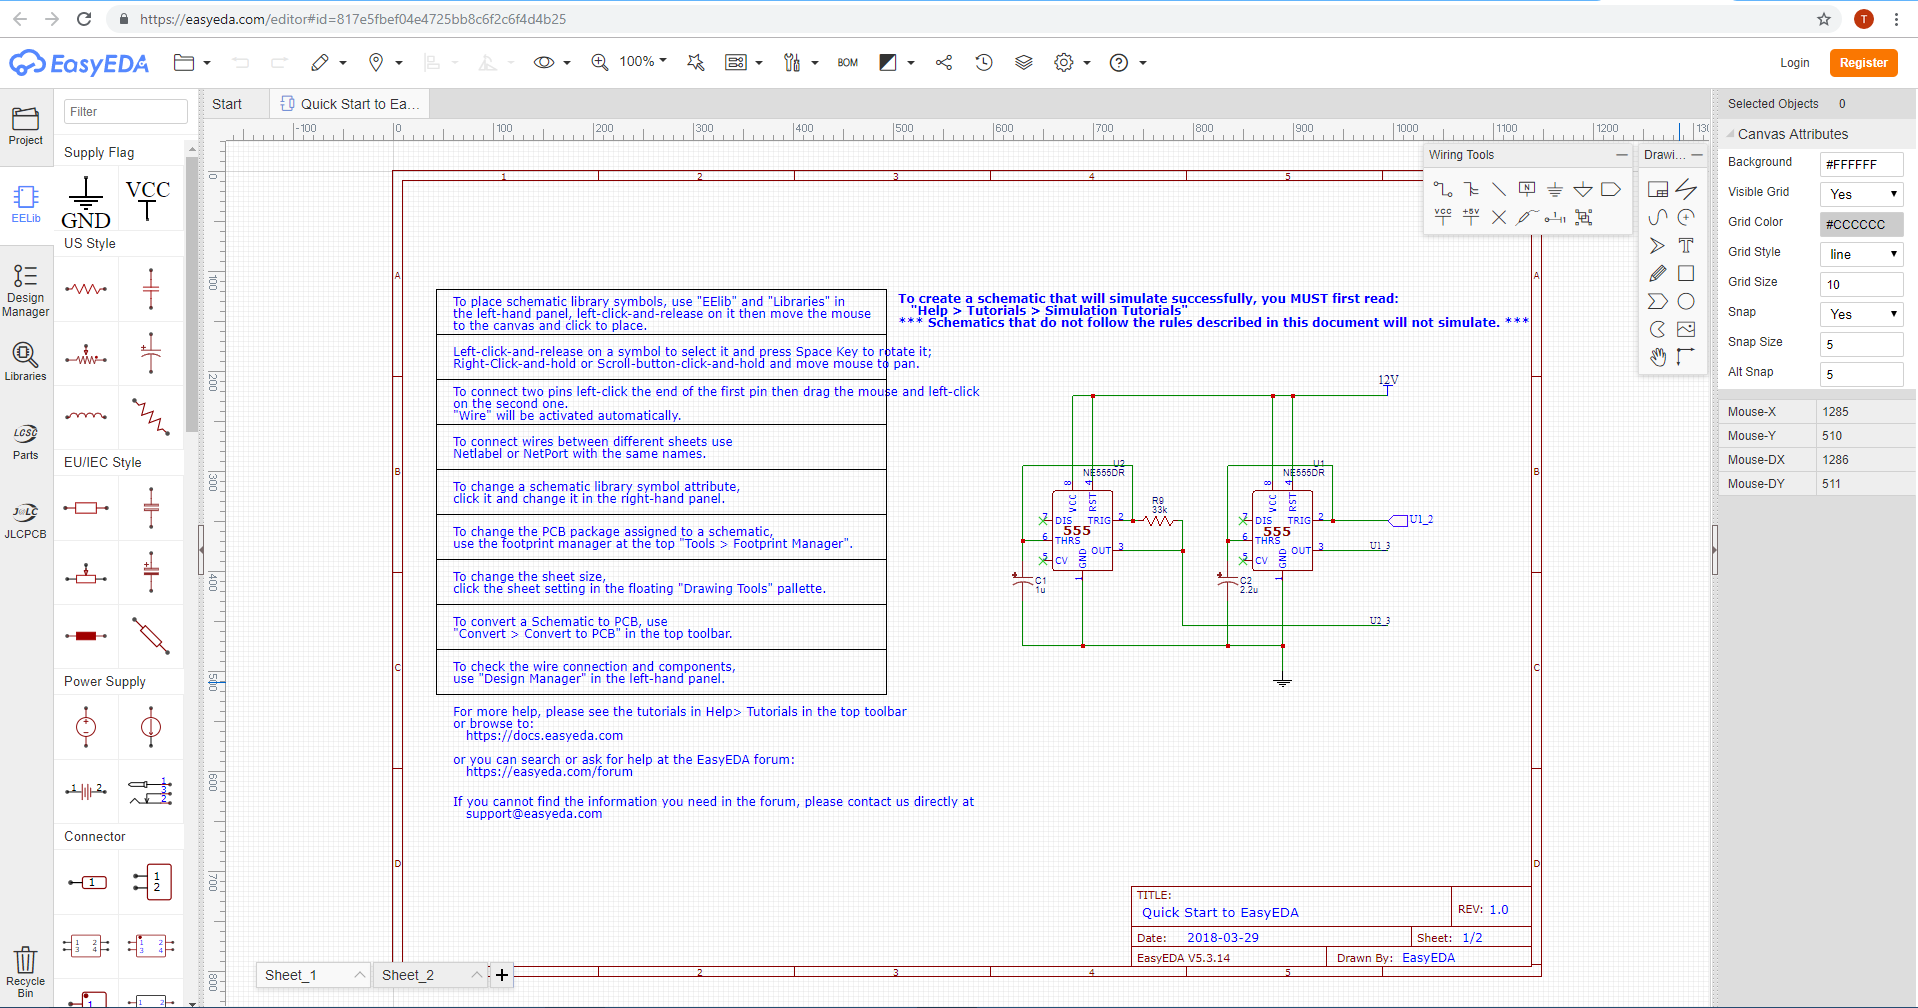
Task: Open the Design Manager panel
Action: 26,291
